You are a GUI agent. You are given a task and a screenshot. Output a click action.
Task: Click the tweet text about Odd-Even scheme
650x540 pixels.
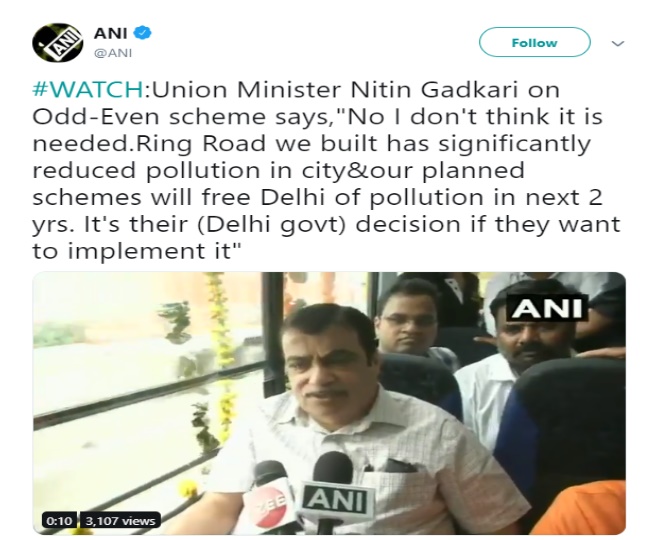(x=326, y=170)
